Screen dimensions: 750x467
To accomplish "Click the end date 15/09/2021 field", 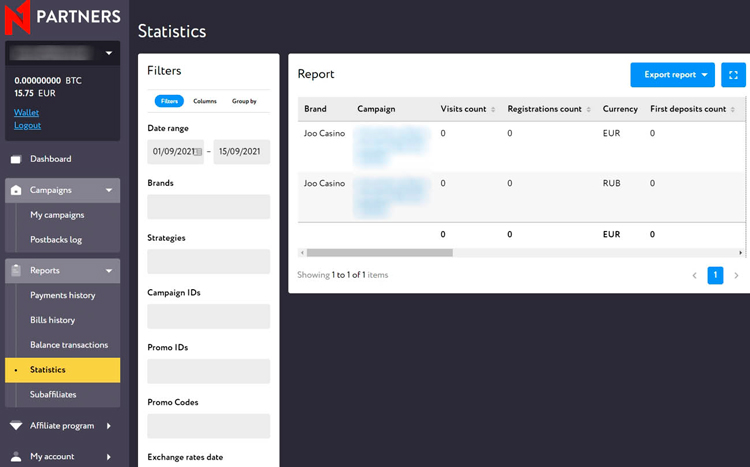I will pyautogui.click(x=242, y=152).
